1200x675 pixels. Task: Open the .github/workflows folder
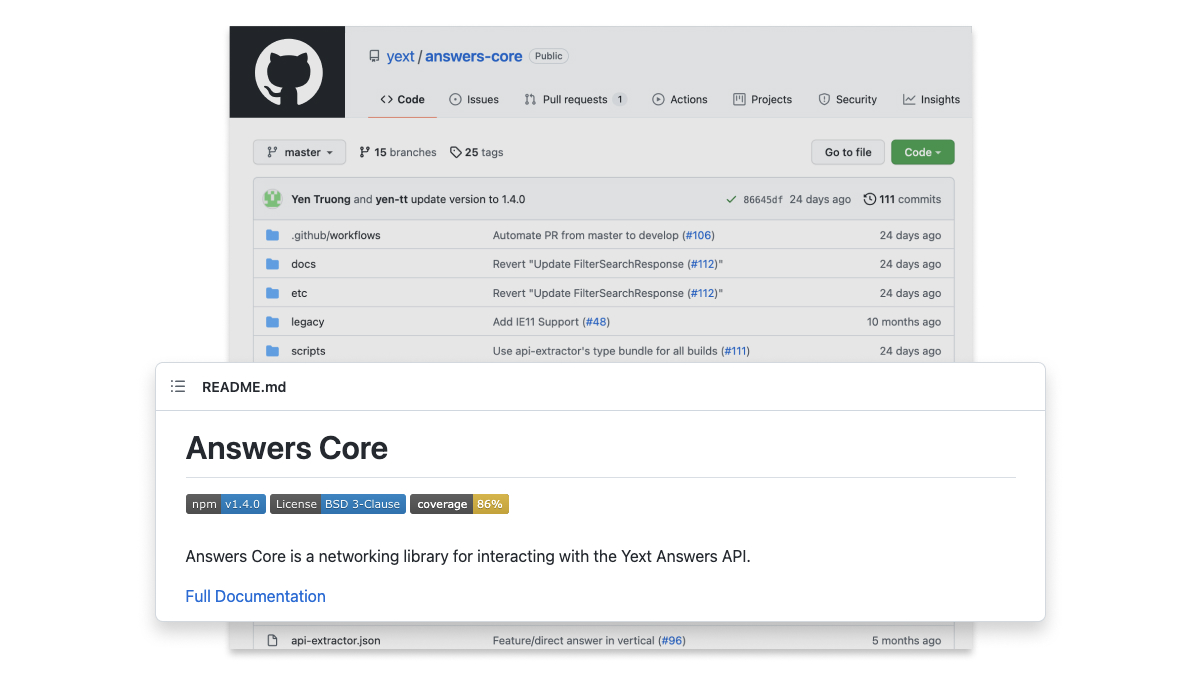336,235
